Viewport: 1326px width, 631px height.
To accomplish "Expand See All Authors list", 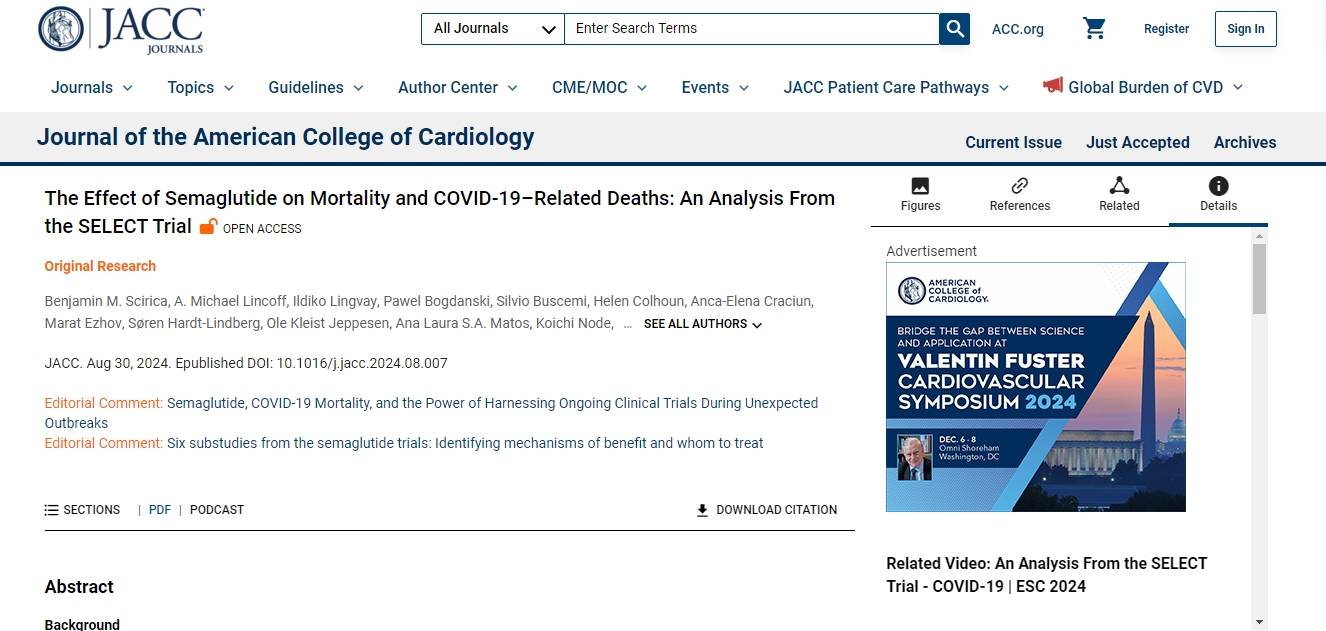I will point(702,324).
